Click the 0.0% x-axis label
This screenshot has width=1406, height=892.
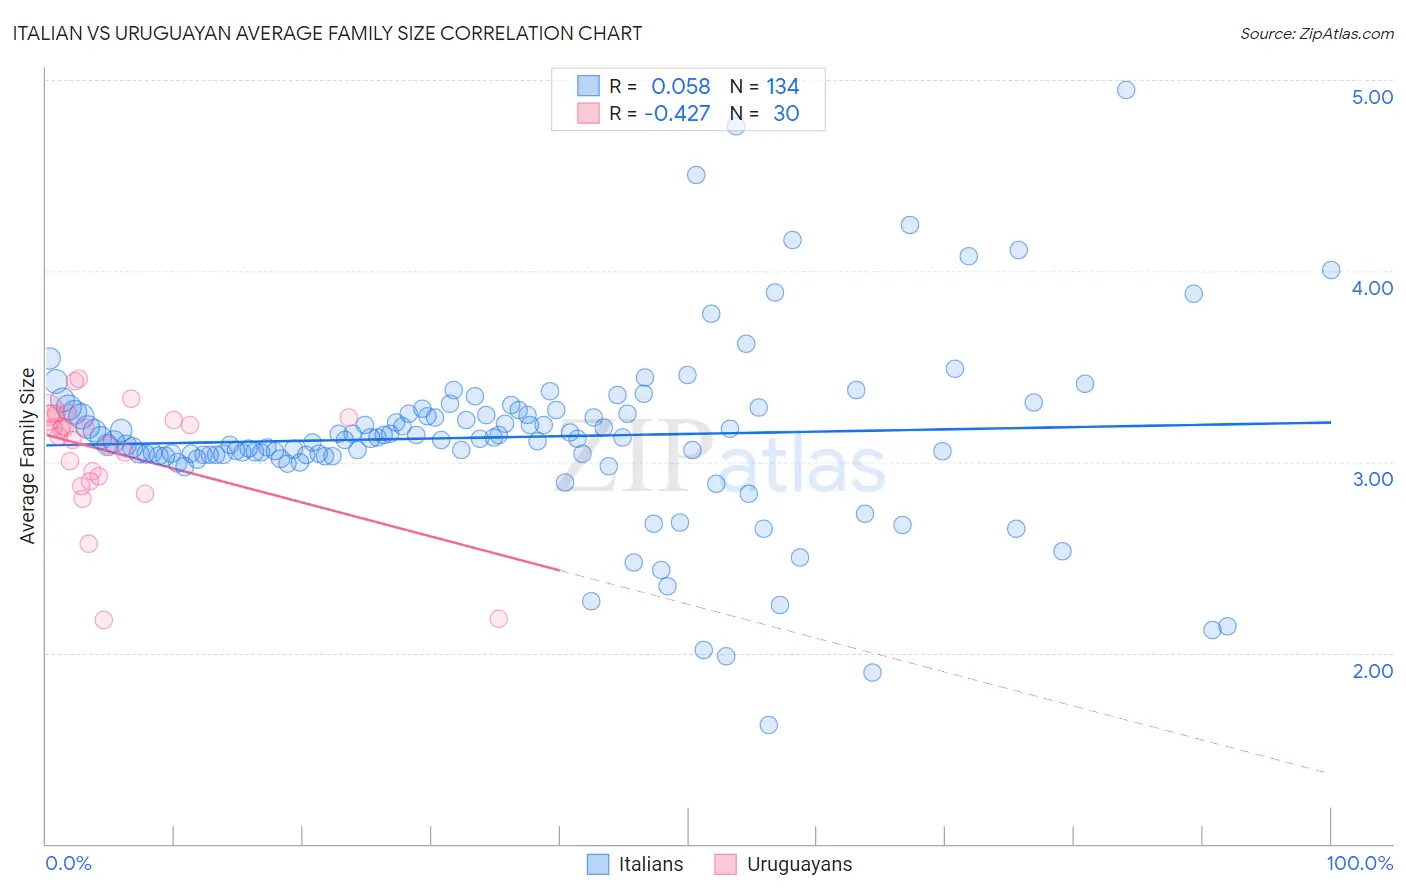click(x=68, y=863)
